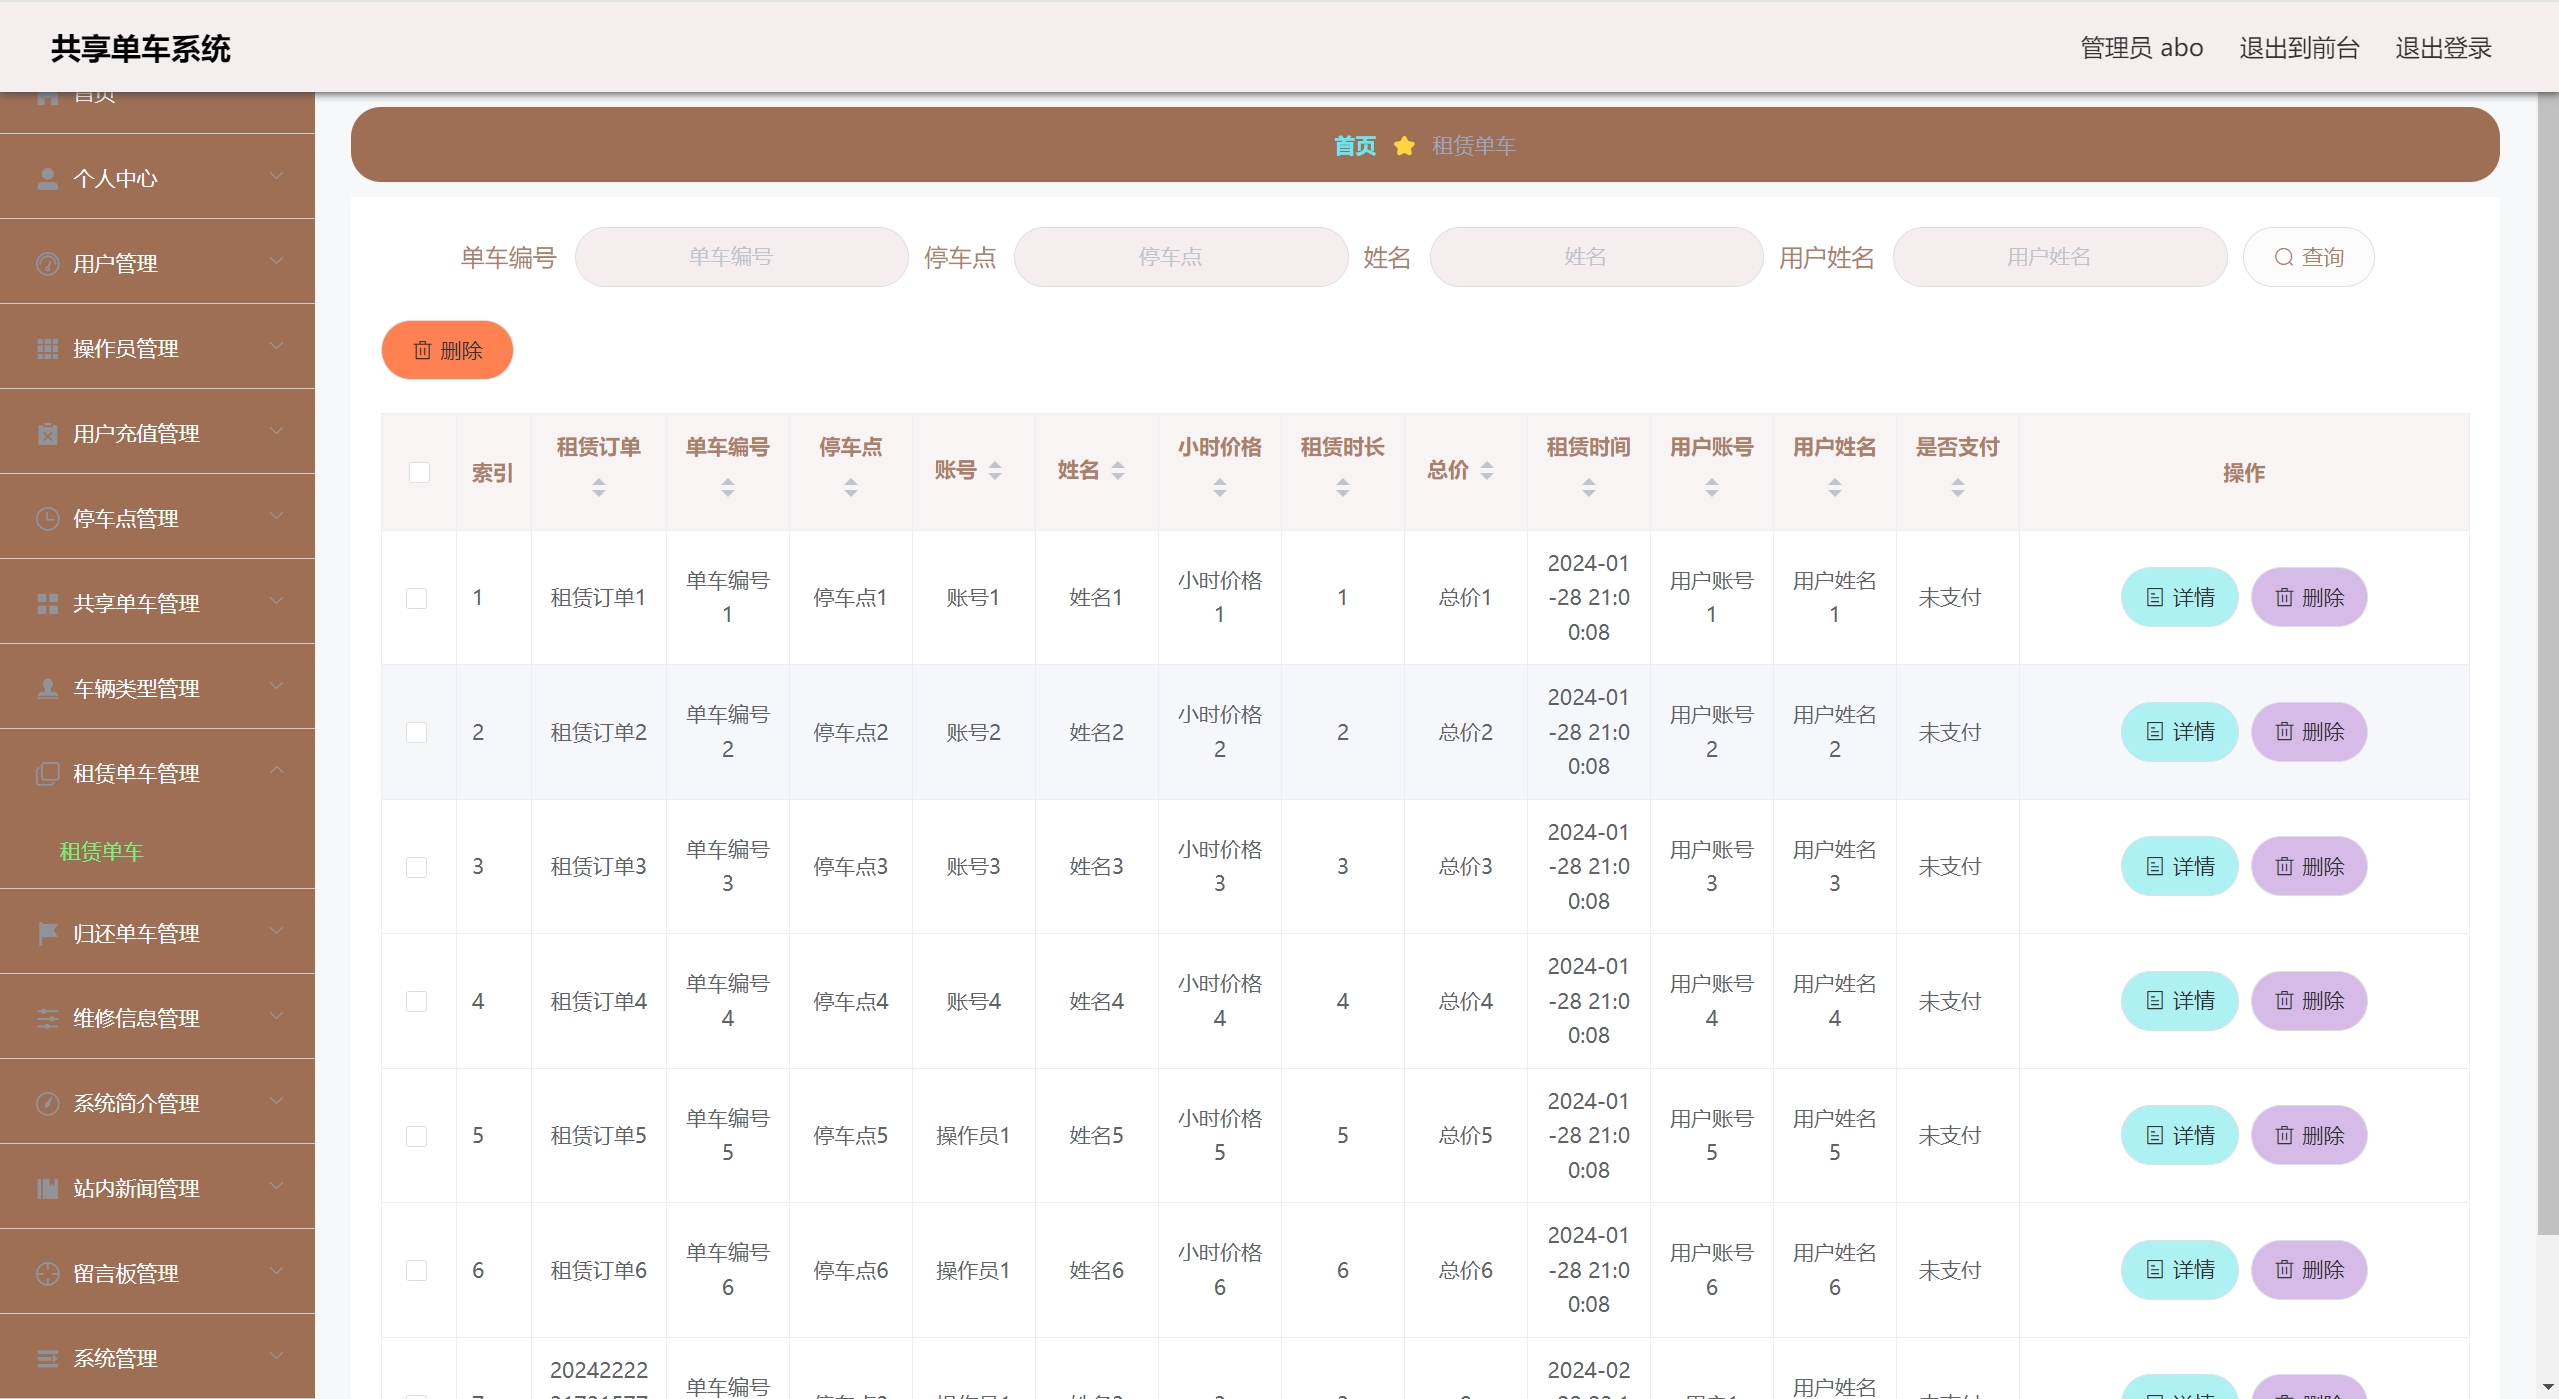This screenshot has height=1399, width=2559.
Task: Select the checkbox for row 租赁订单4
Action: [x=417, y=1001]
